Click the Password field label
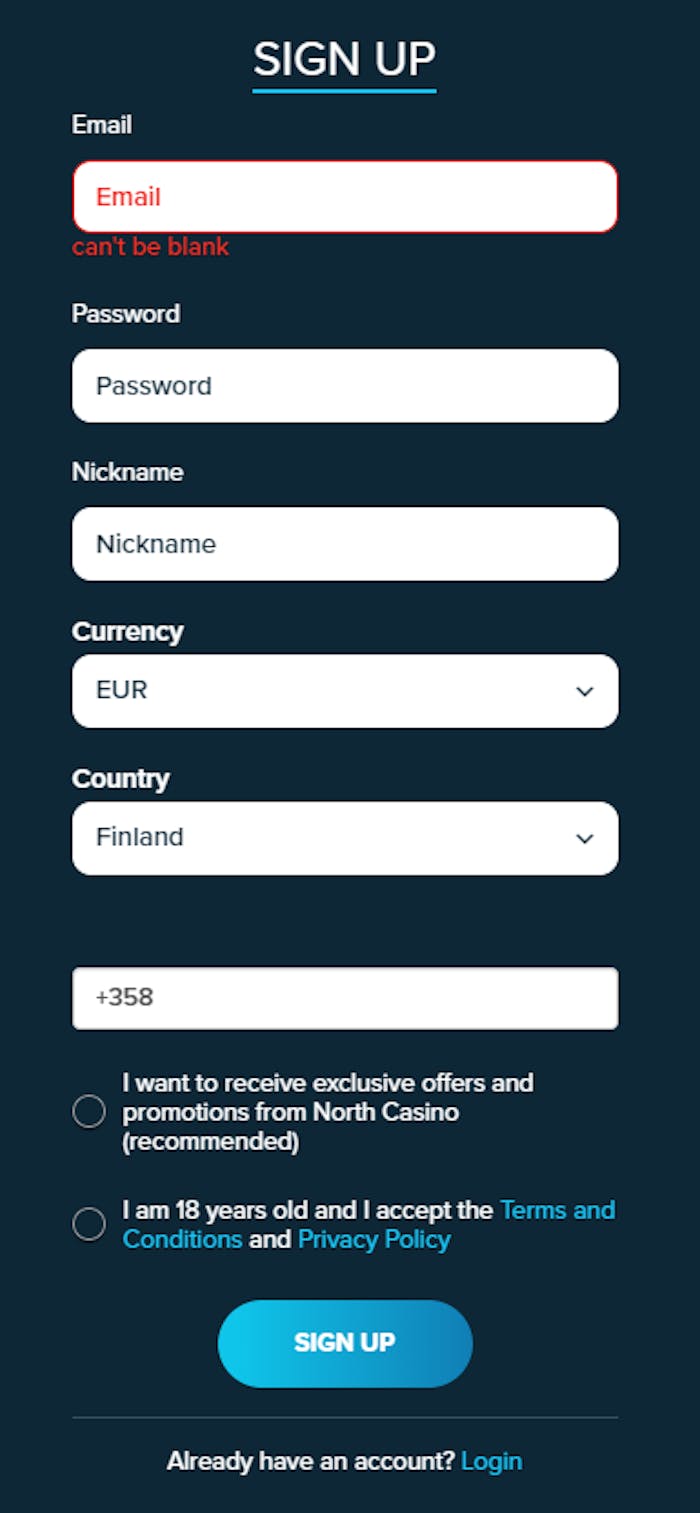 tap(126, 314)
